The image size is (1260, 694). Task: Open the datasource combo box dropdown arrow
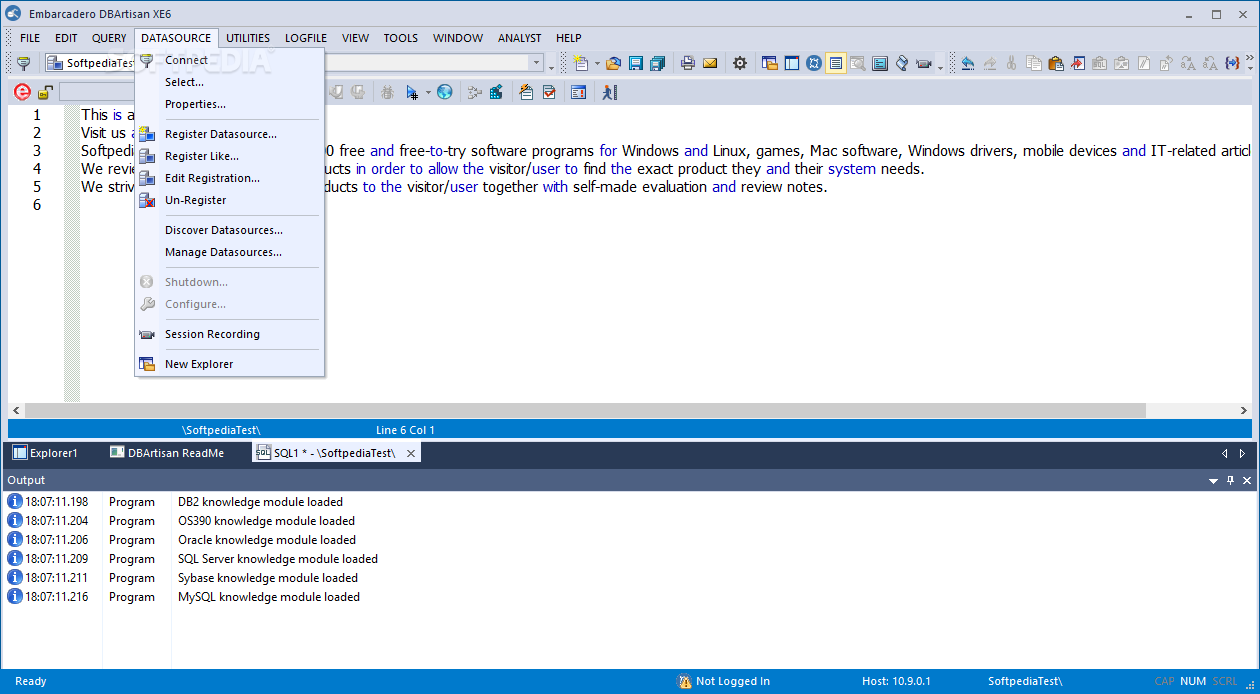(x=536, y=63)
